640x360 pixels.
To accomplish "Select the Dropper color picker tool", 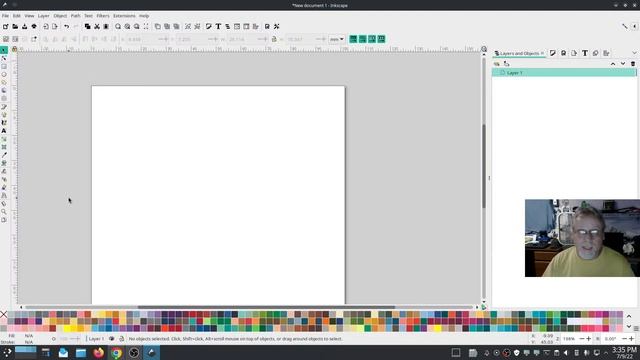I will (4, 155).
